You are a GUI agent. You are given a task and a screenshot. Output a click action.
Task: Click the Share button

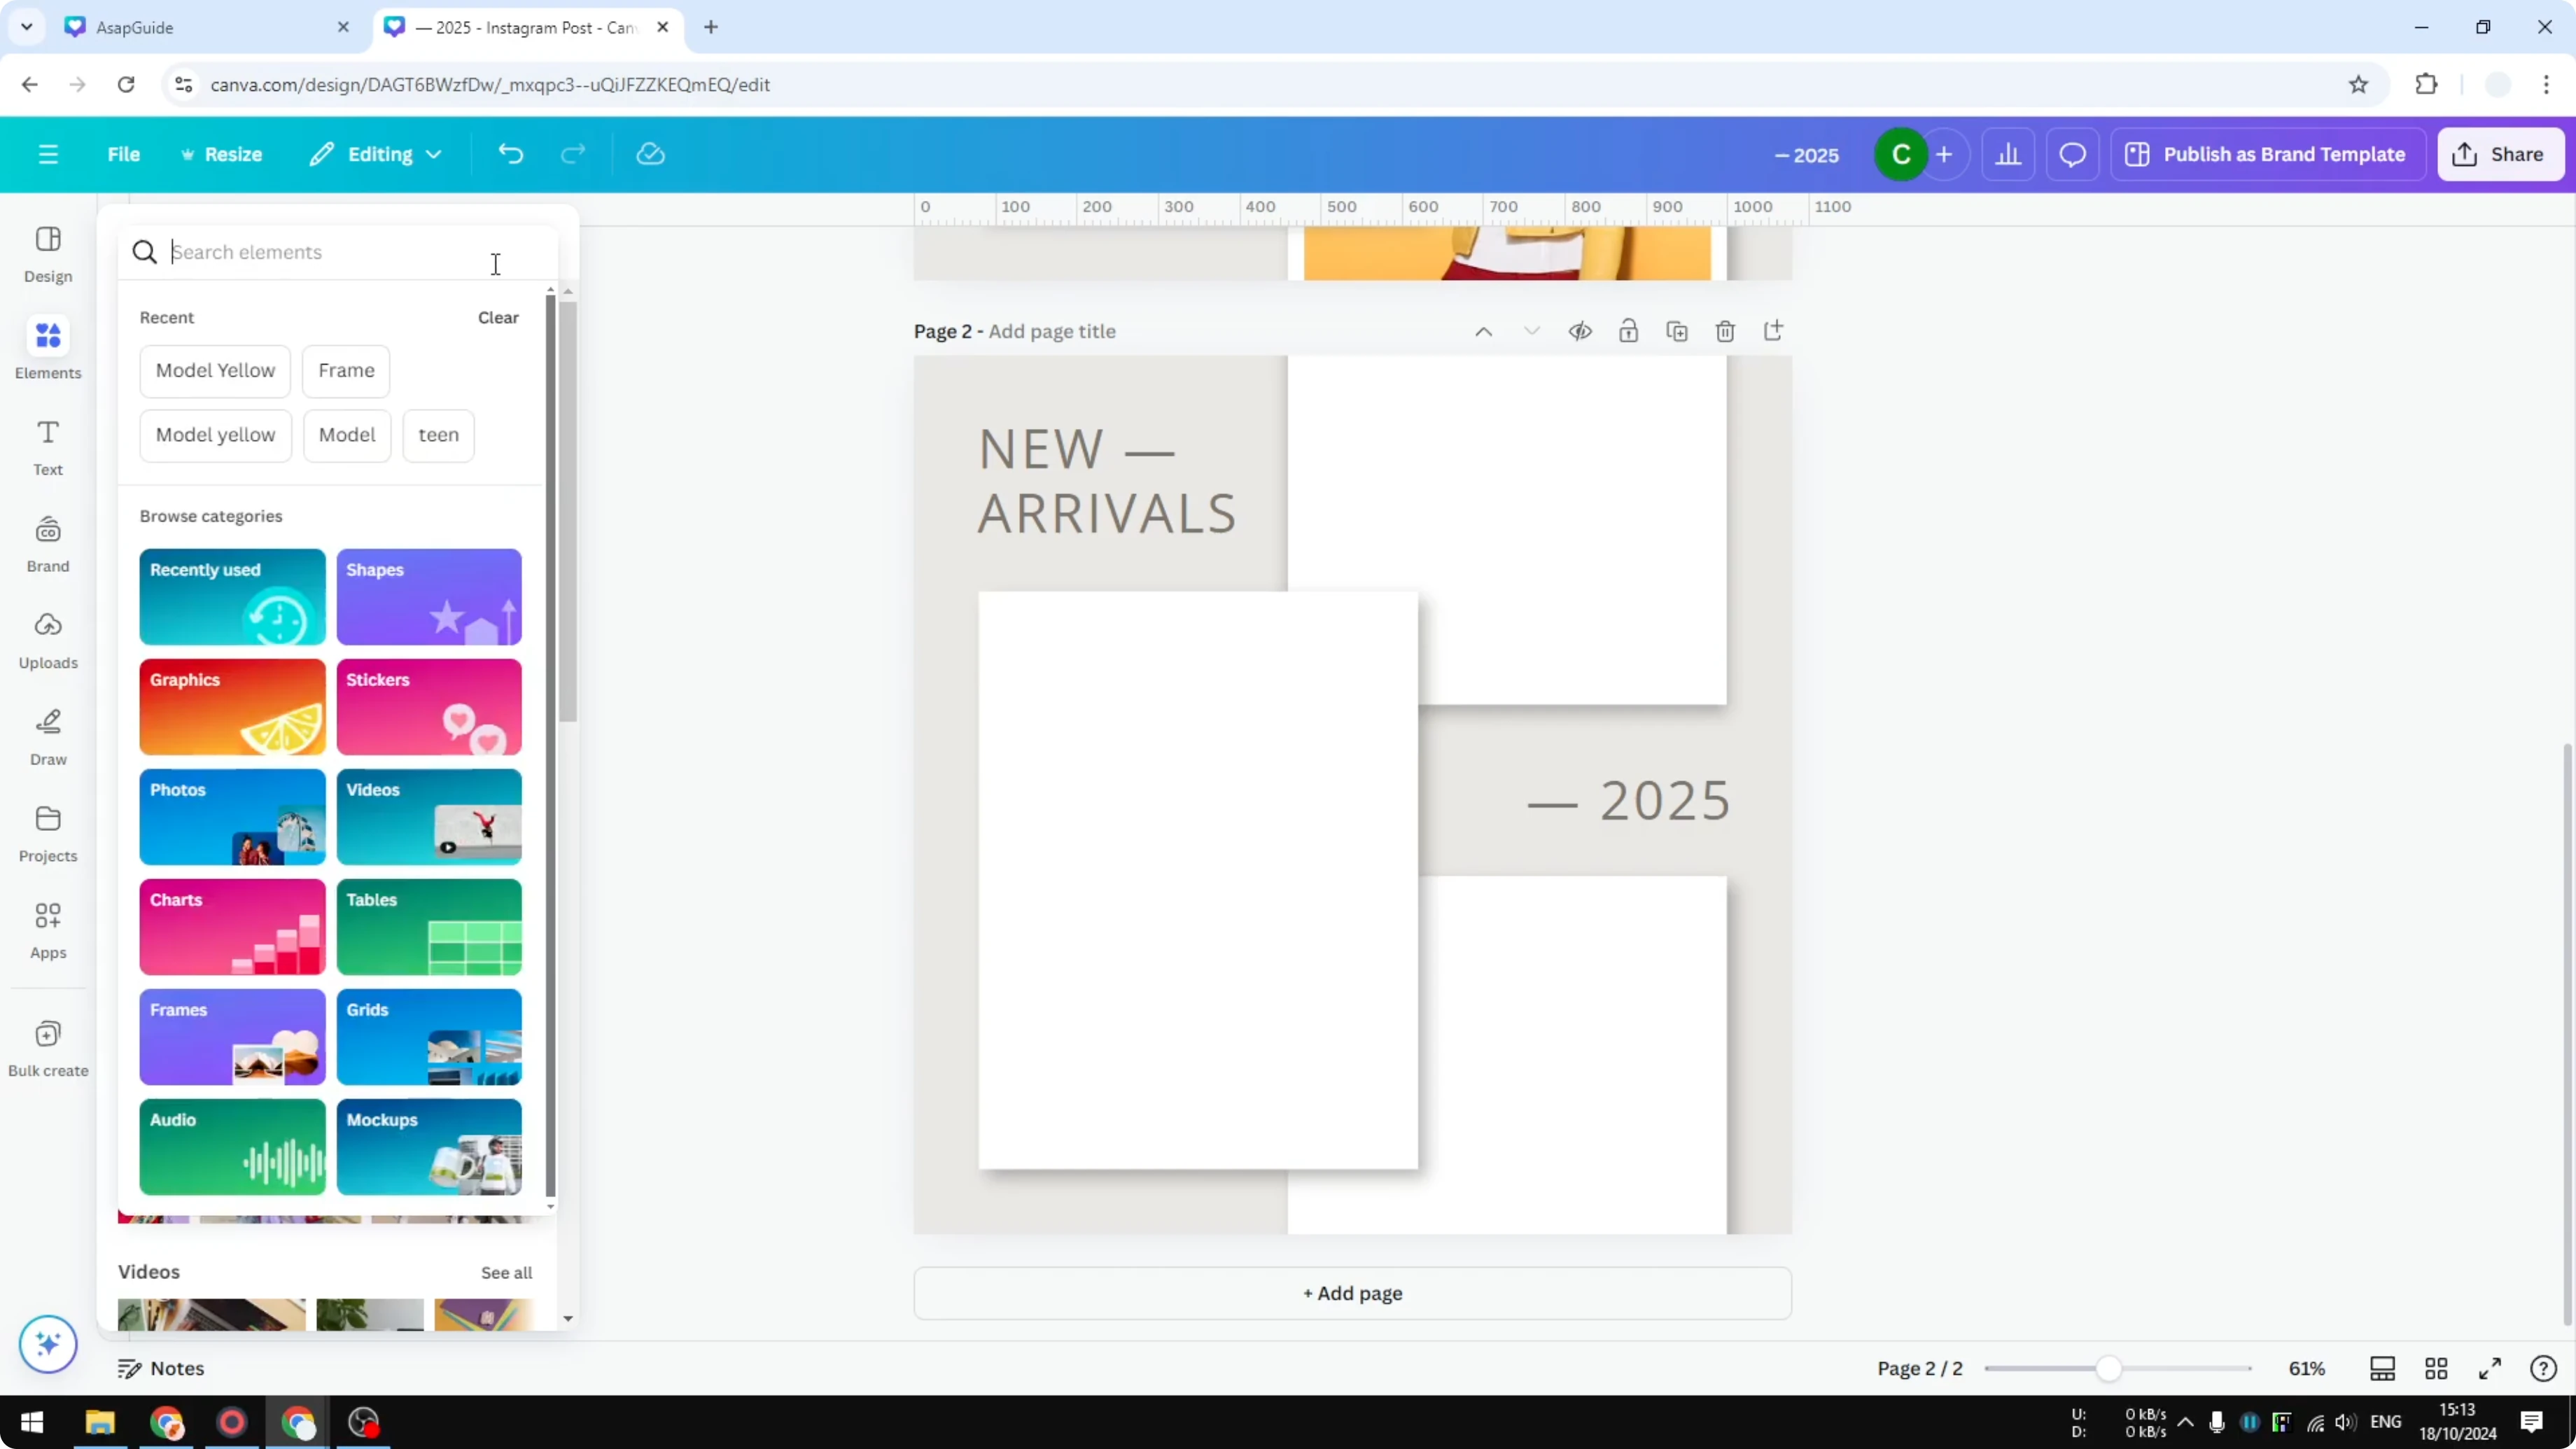click(x=2500, y=154)
